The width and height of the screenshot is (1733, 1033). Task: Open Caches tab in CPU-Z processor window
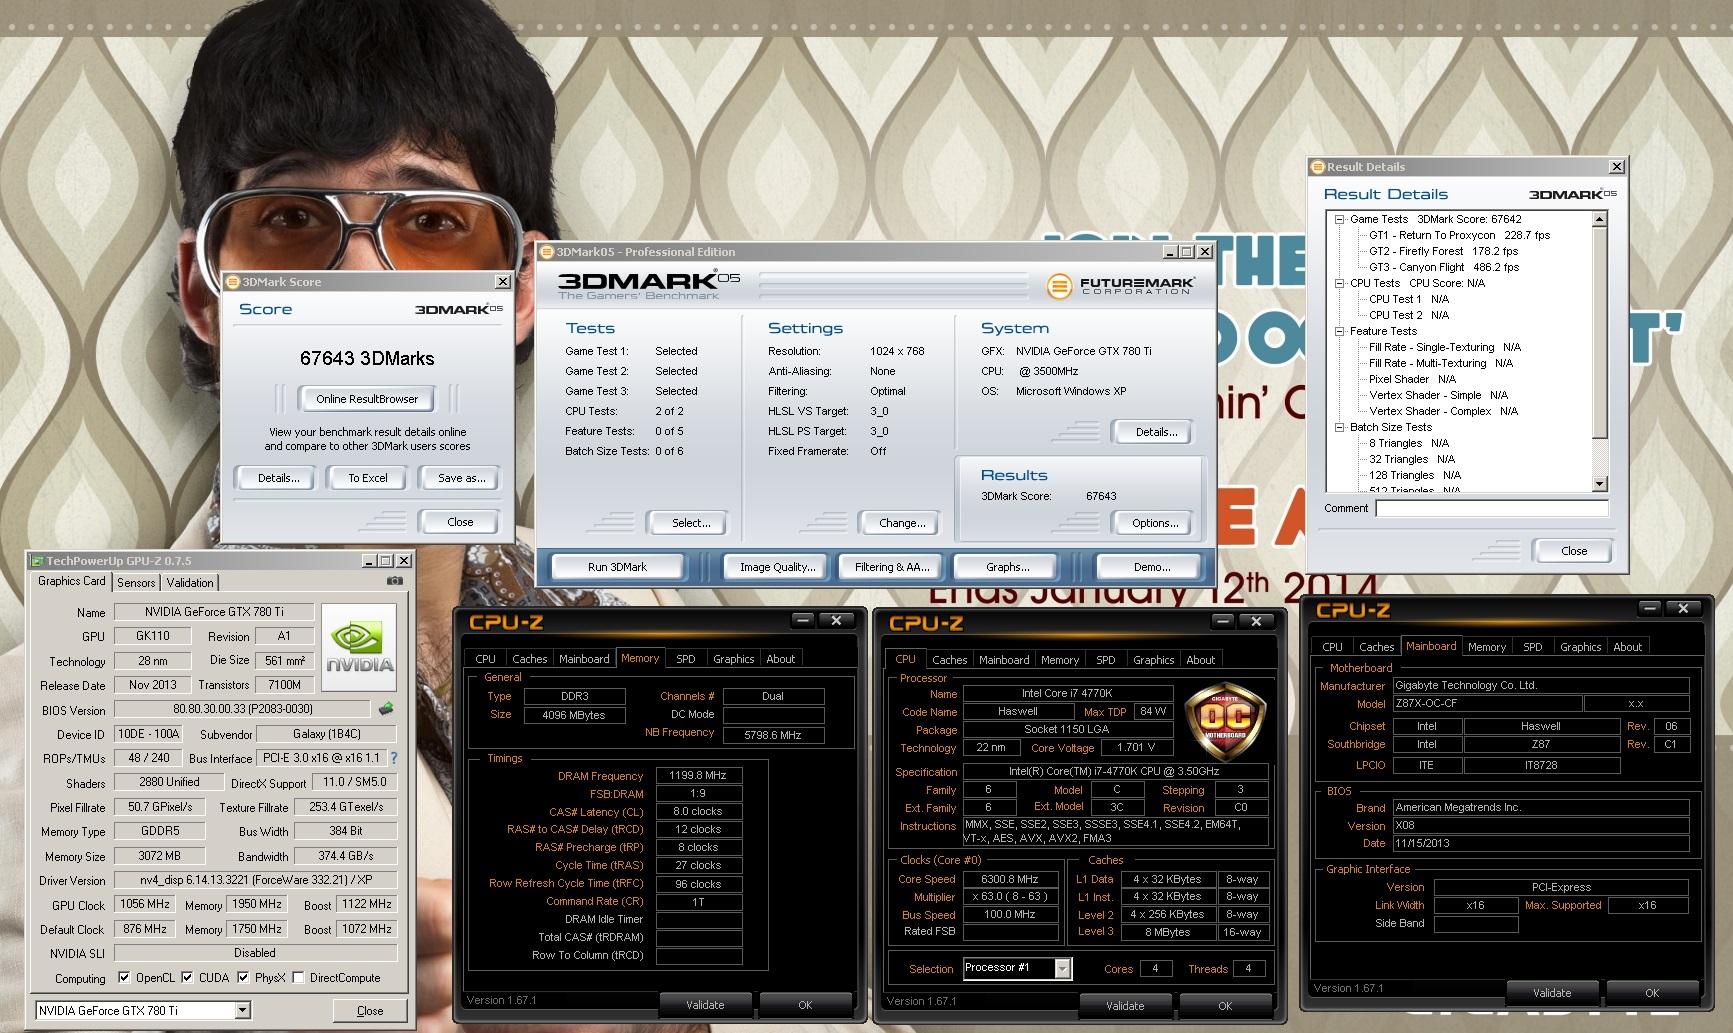click(x=949, y=660)
